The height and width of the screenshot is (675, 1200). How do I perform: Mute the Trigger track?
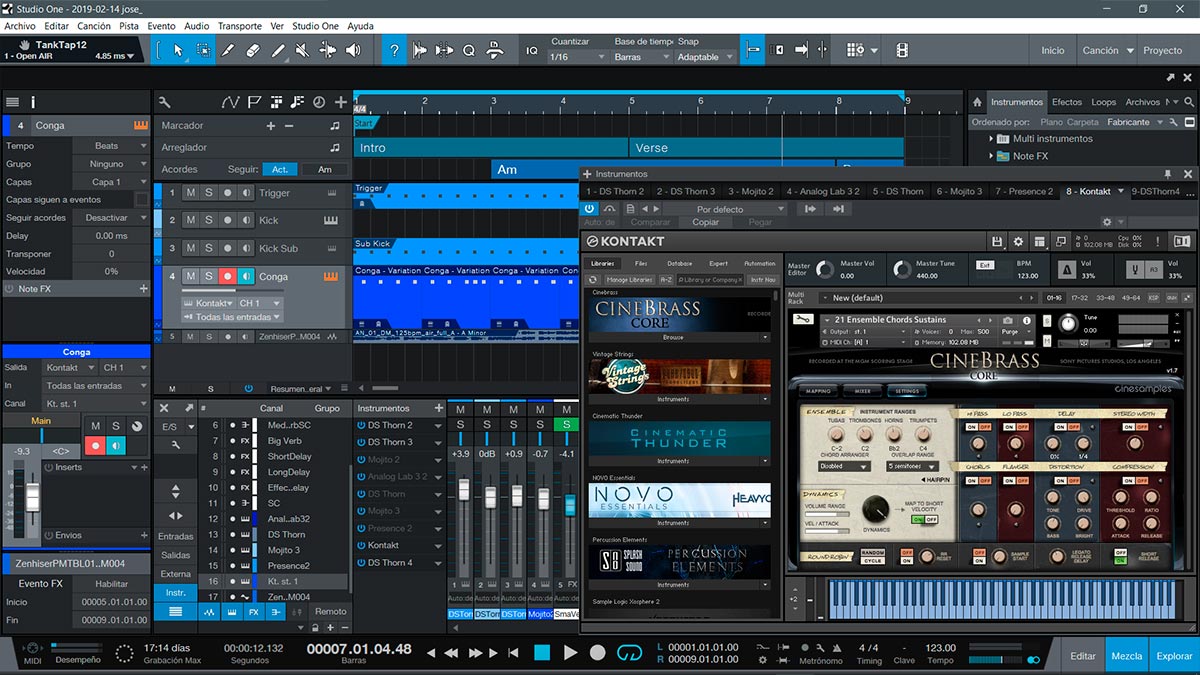(190, 193)
